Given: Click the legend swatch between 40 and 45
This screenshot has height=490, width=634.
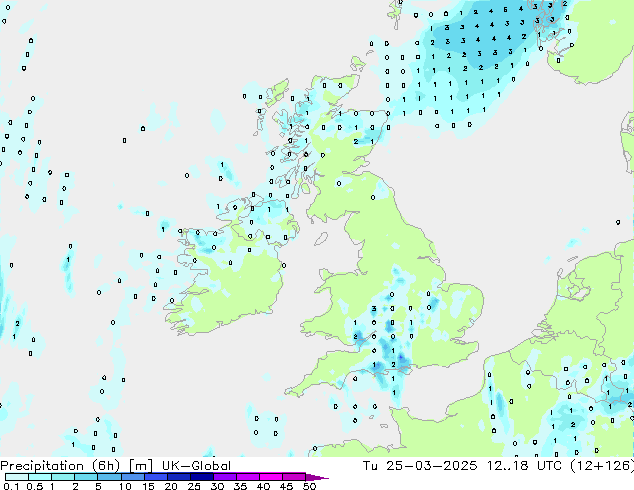Looking at the screenshot, I should click(271, 477).
